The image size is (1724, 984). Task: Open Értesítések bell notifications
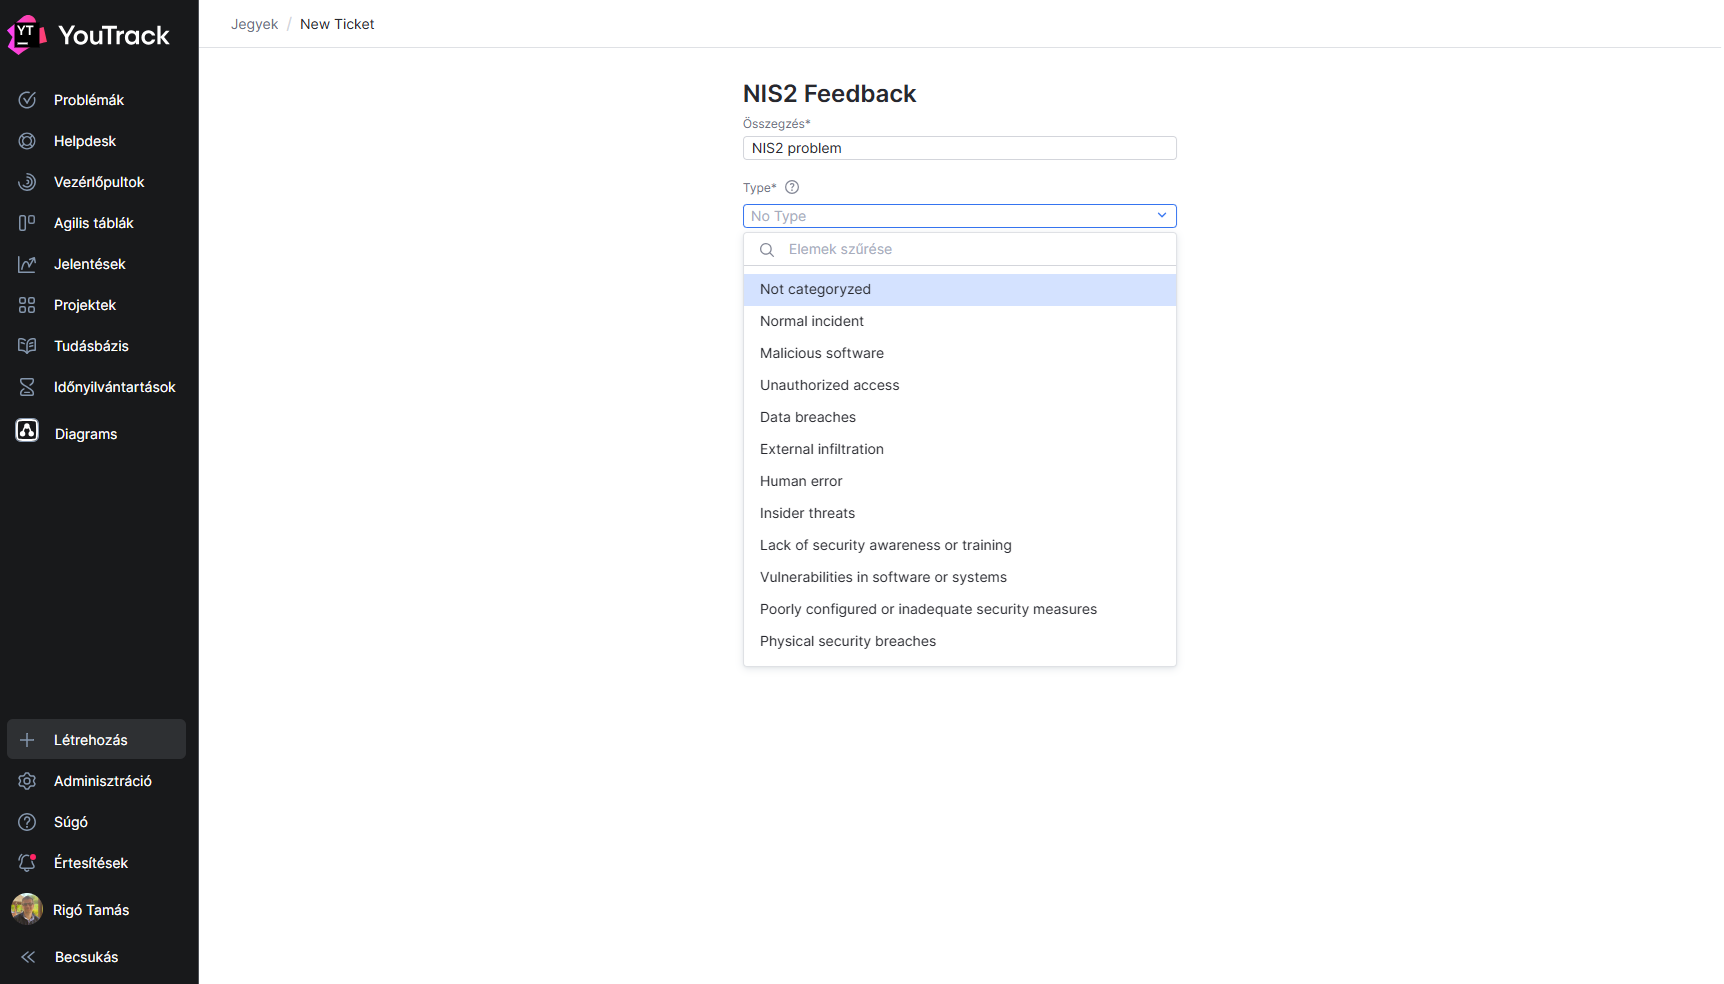coord(27,863)
